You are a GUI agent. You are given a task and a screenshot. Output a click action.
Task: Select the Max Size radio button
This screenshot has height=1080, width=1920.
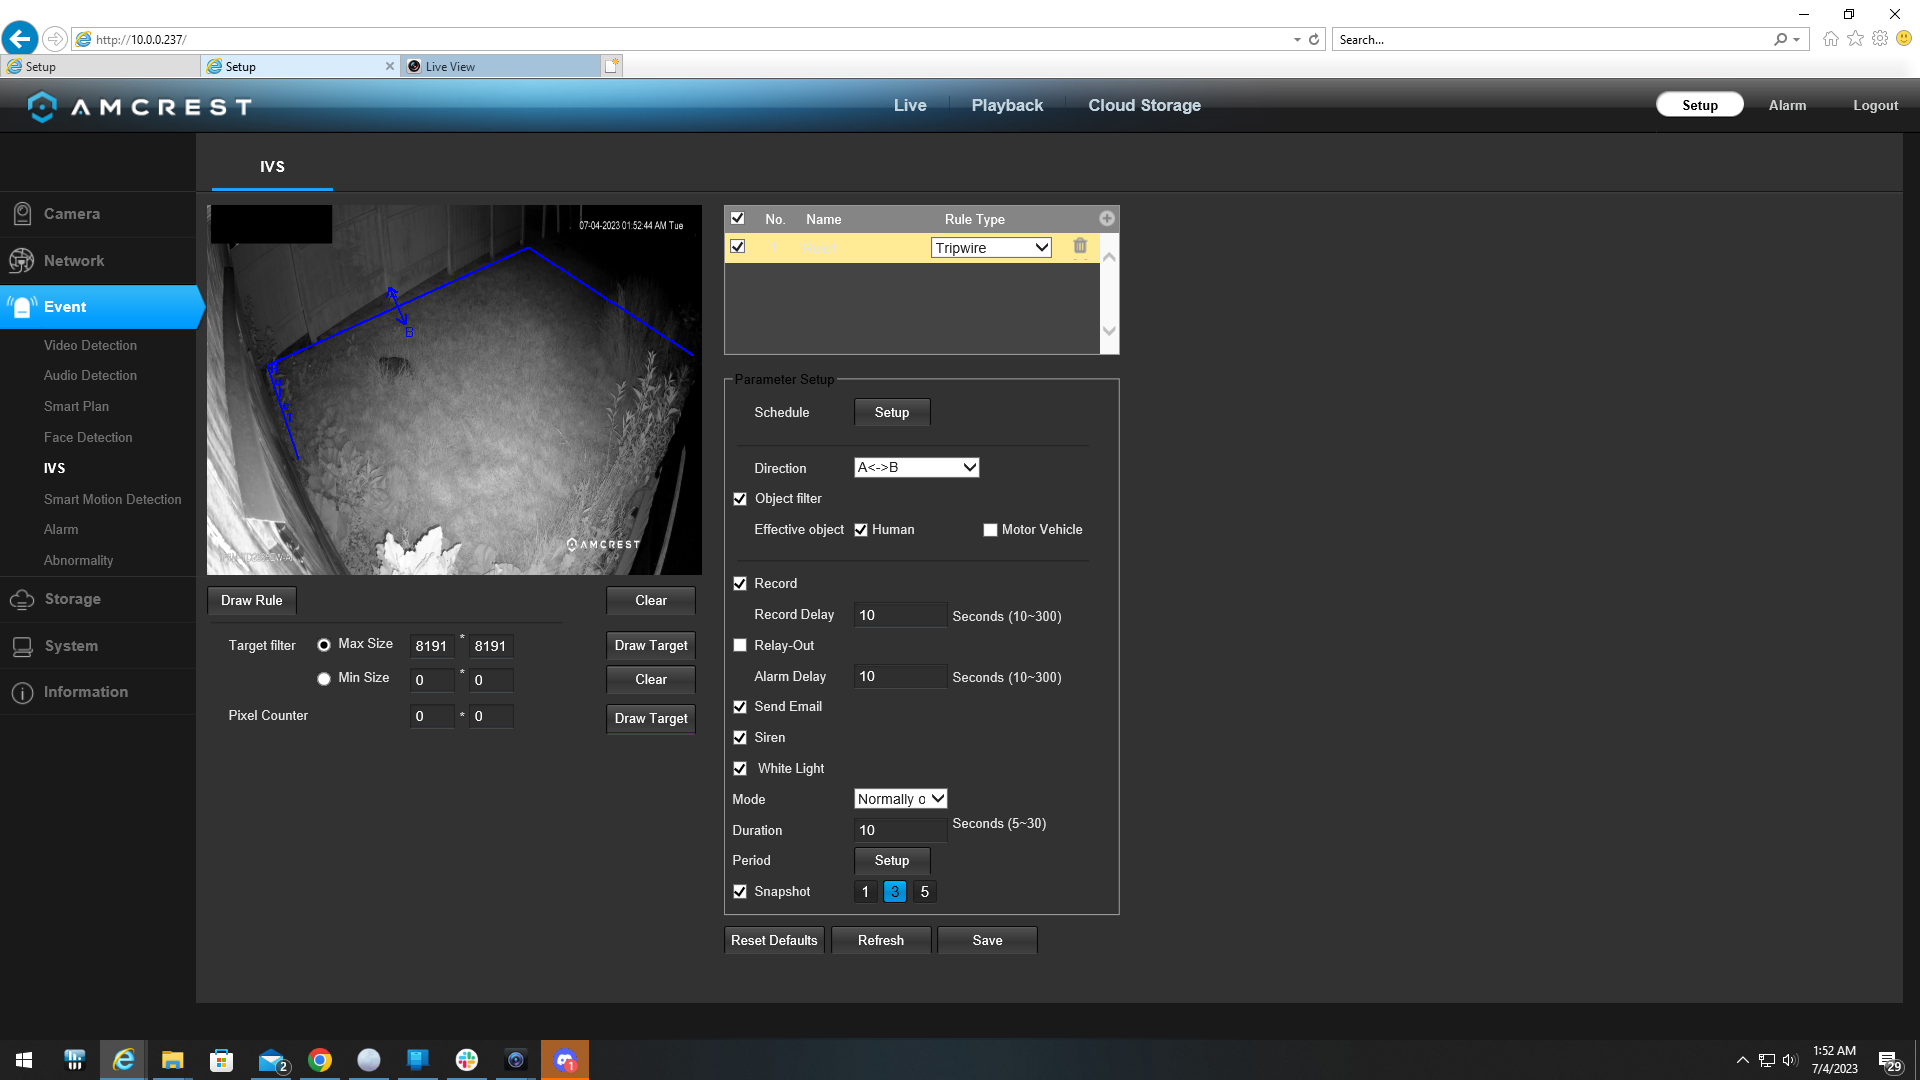coord(324,645)
